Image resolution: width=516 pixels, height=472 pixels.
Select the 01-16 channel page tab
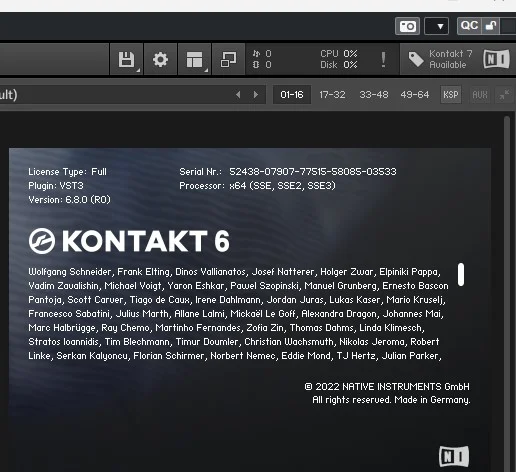click(x=292, y=95)
